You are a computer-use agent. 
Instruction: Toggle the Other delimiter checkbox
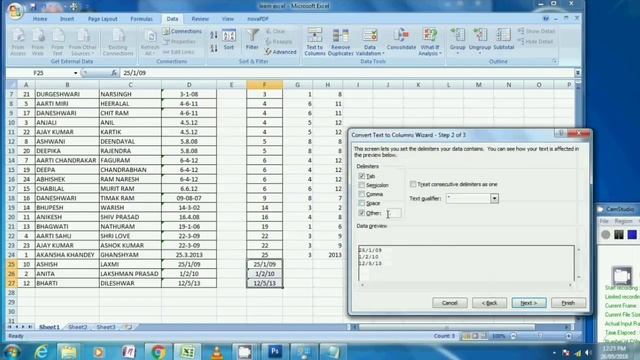click(x=362, y=213)
